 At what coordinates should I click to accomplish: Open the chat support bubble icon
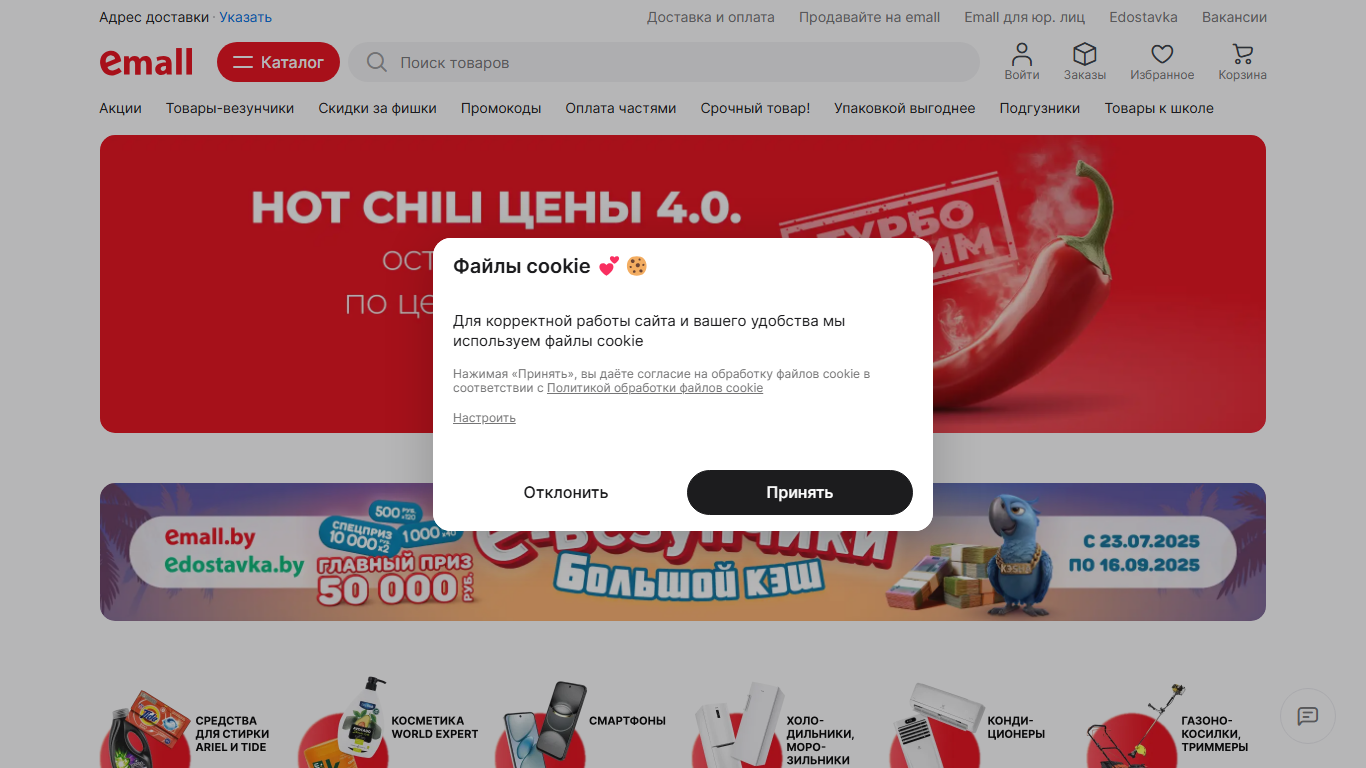click(x=1308, y=716)
